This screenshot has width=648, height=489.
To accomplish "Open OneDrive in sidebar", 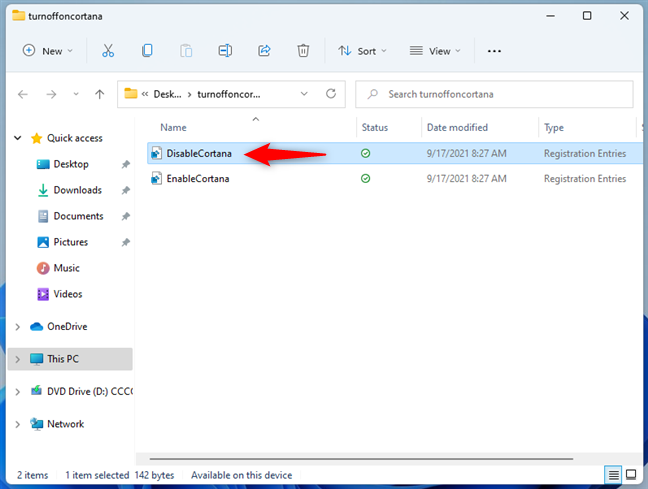I will tap(67, 327).
